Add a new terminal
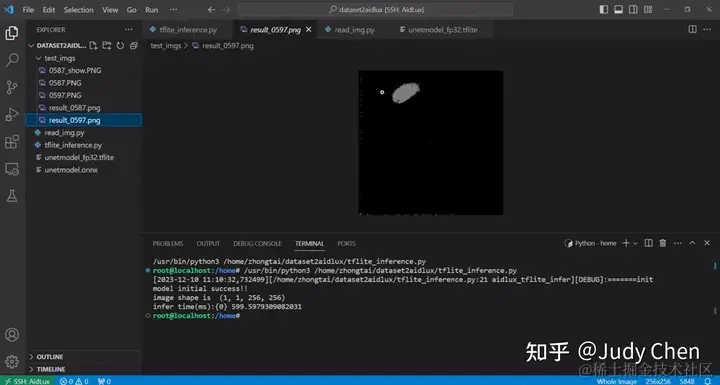The image size is (720, 385). click(x=625, y=243)
